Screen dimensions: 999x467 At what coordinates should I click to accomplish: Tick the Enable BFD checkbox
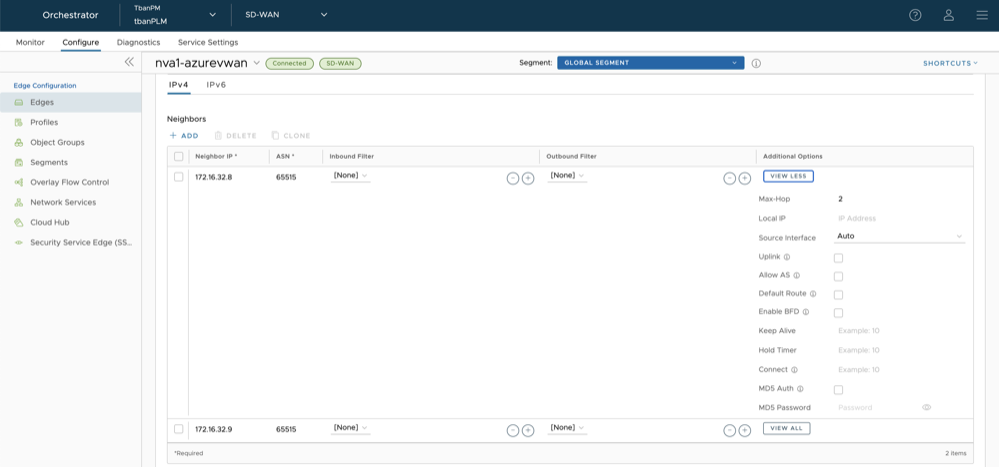tap(838, 313)
